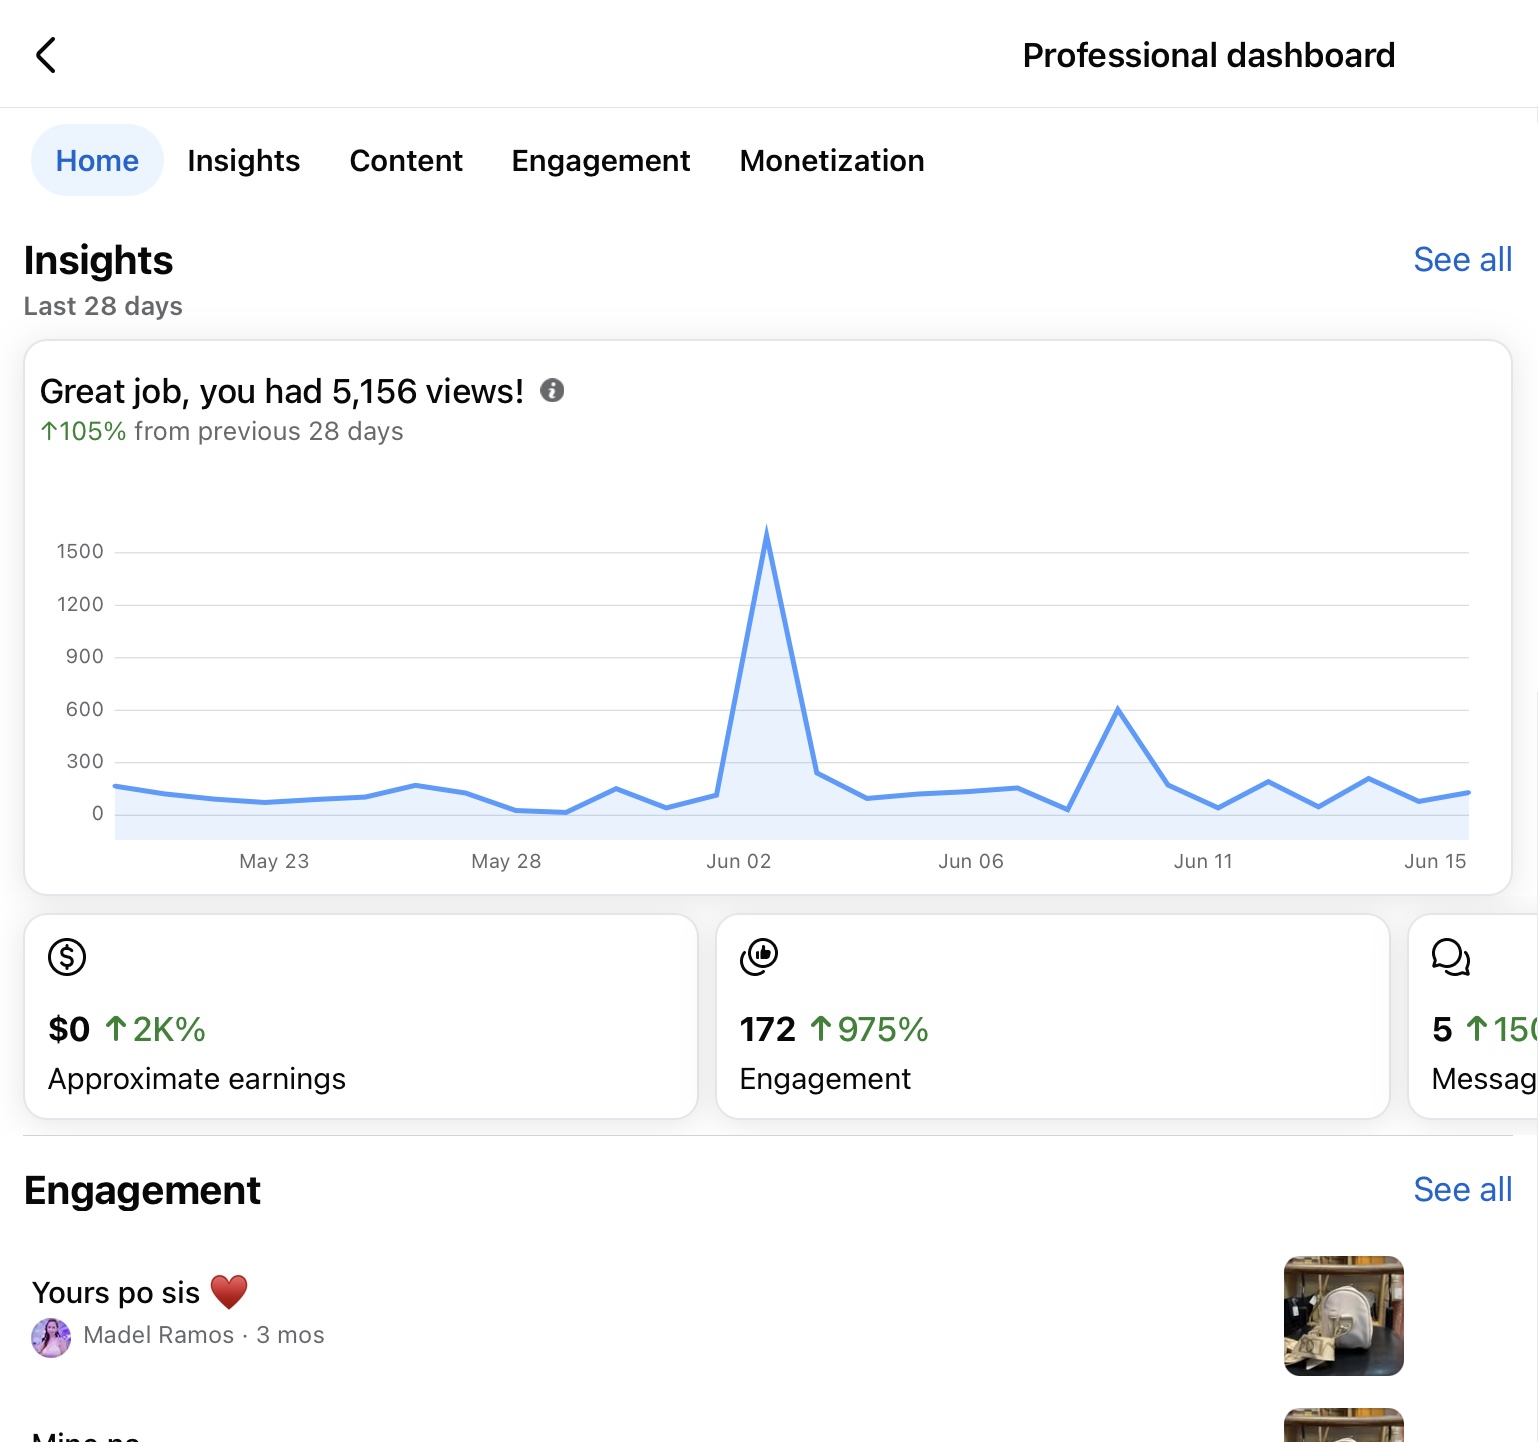
Task: Click the dollar earnings icon
Action: tap(67, 957)
